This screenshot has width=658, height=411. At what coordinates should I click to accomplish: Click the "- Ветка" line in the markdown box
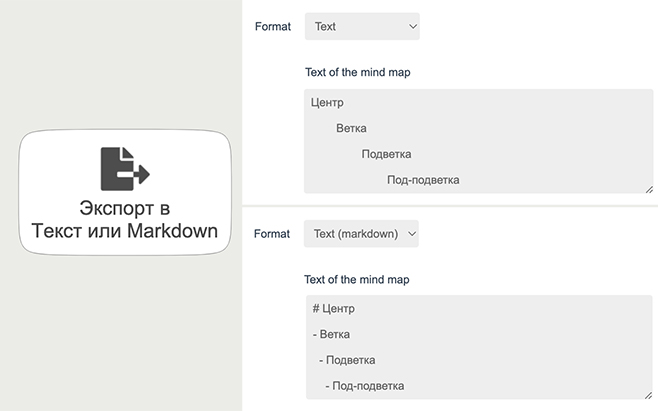[331, 334]
